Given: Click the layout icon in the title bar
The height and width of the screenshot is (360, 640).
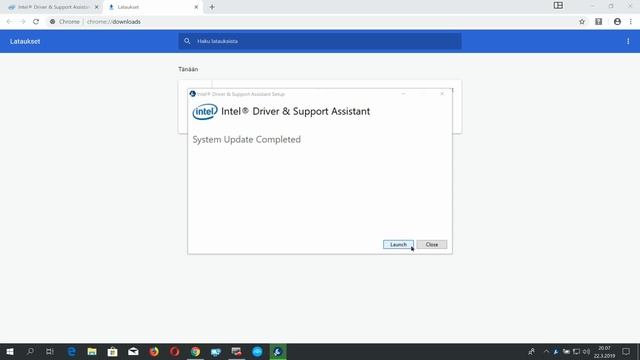Looking at the screenshot, I should click(x=558, y=6).
